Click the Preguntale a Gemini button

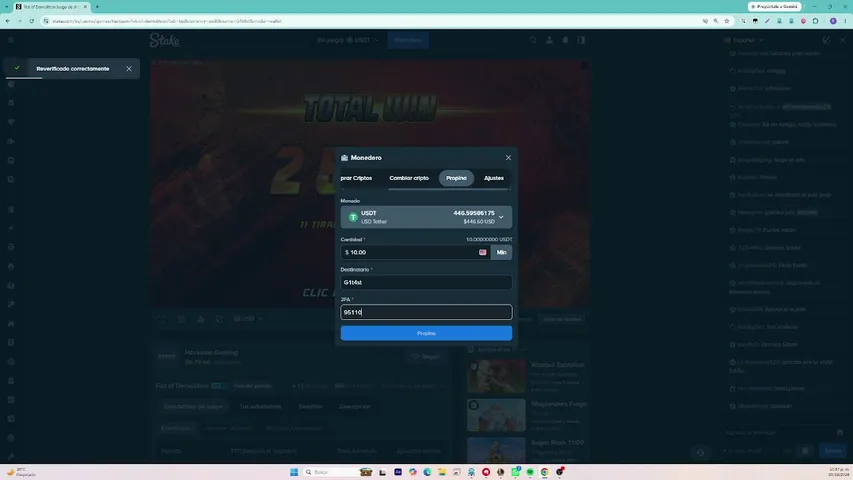point(774,7)
